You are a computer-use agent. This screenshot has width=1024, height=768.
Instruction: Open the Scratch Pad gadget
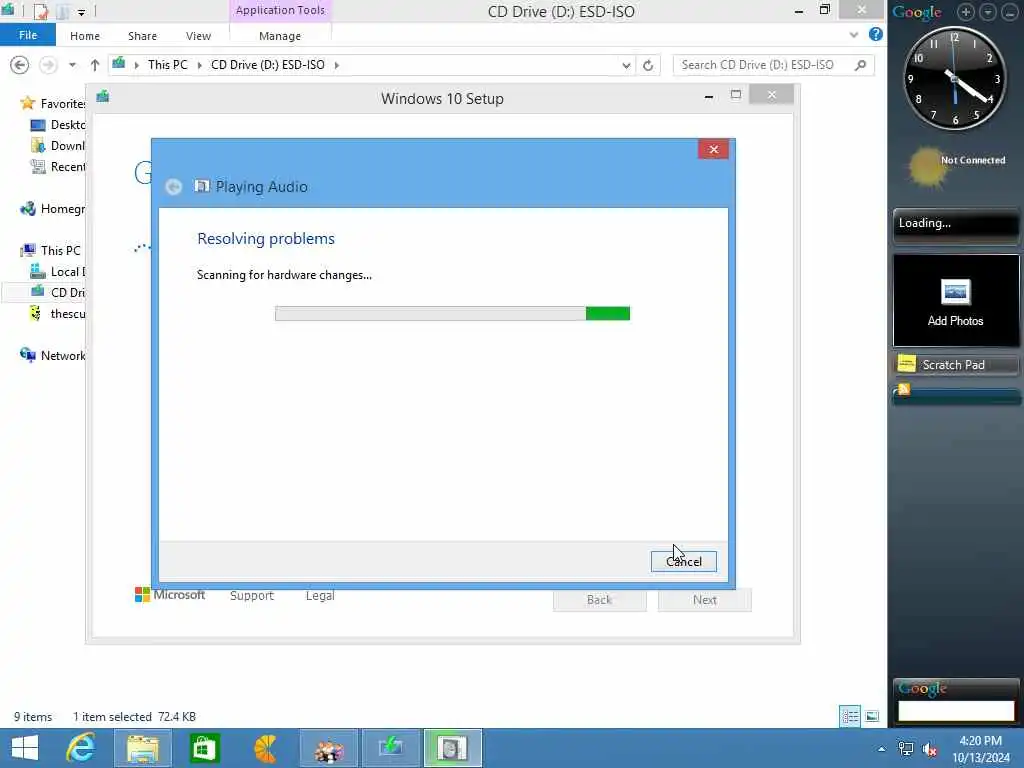click(955, 364)
